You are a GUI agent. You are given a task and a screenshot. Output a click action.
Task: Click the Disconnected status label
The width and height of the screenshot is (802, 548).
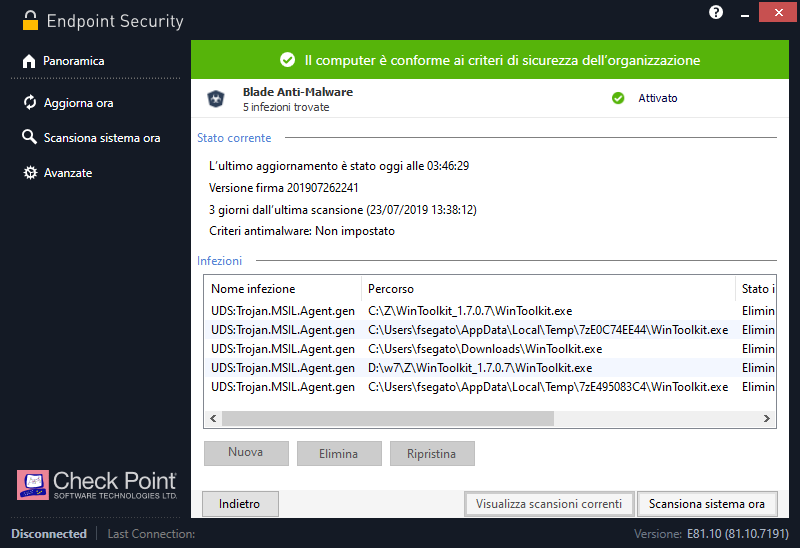click(49, 534)
